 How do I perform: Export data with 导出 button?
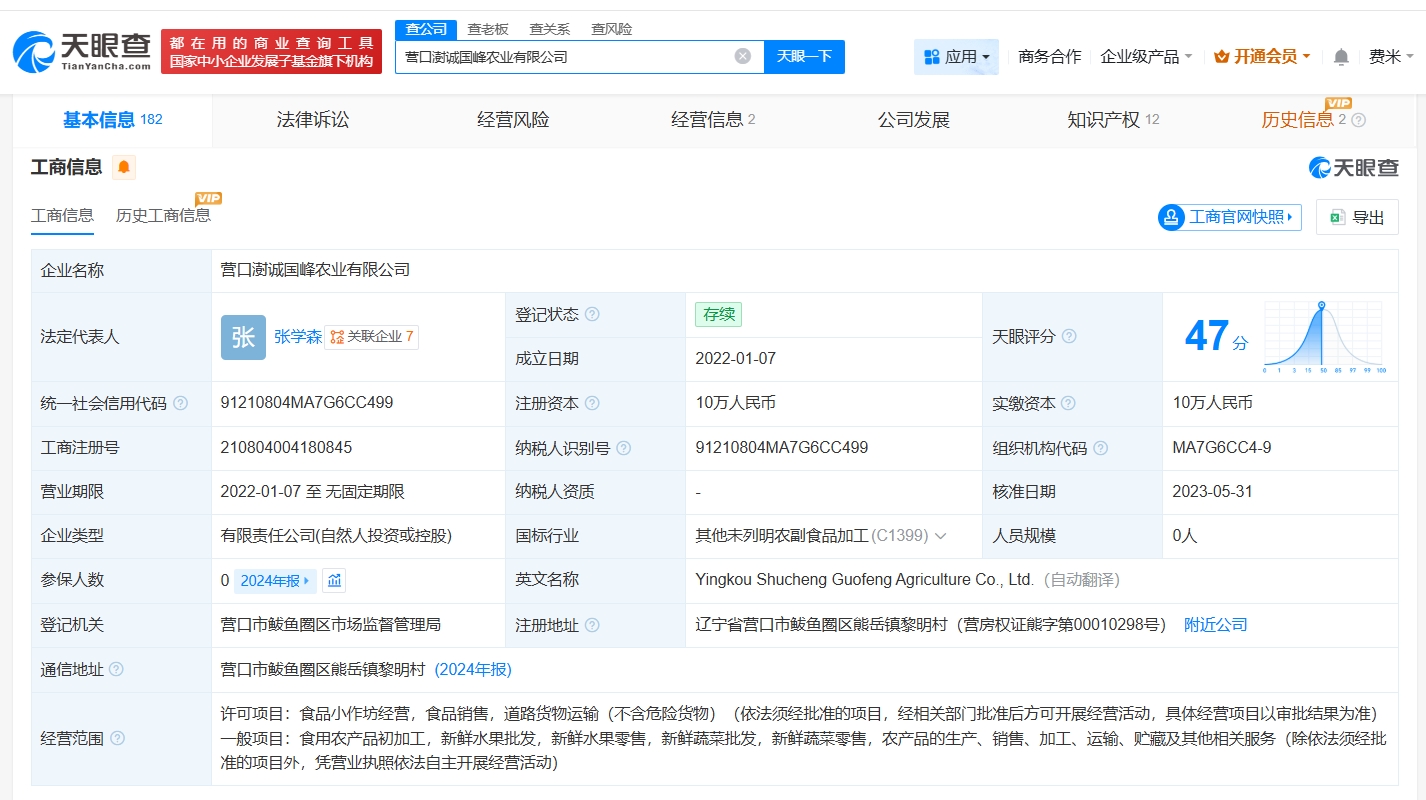[x=1357, y=217]
